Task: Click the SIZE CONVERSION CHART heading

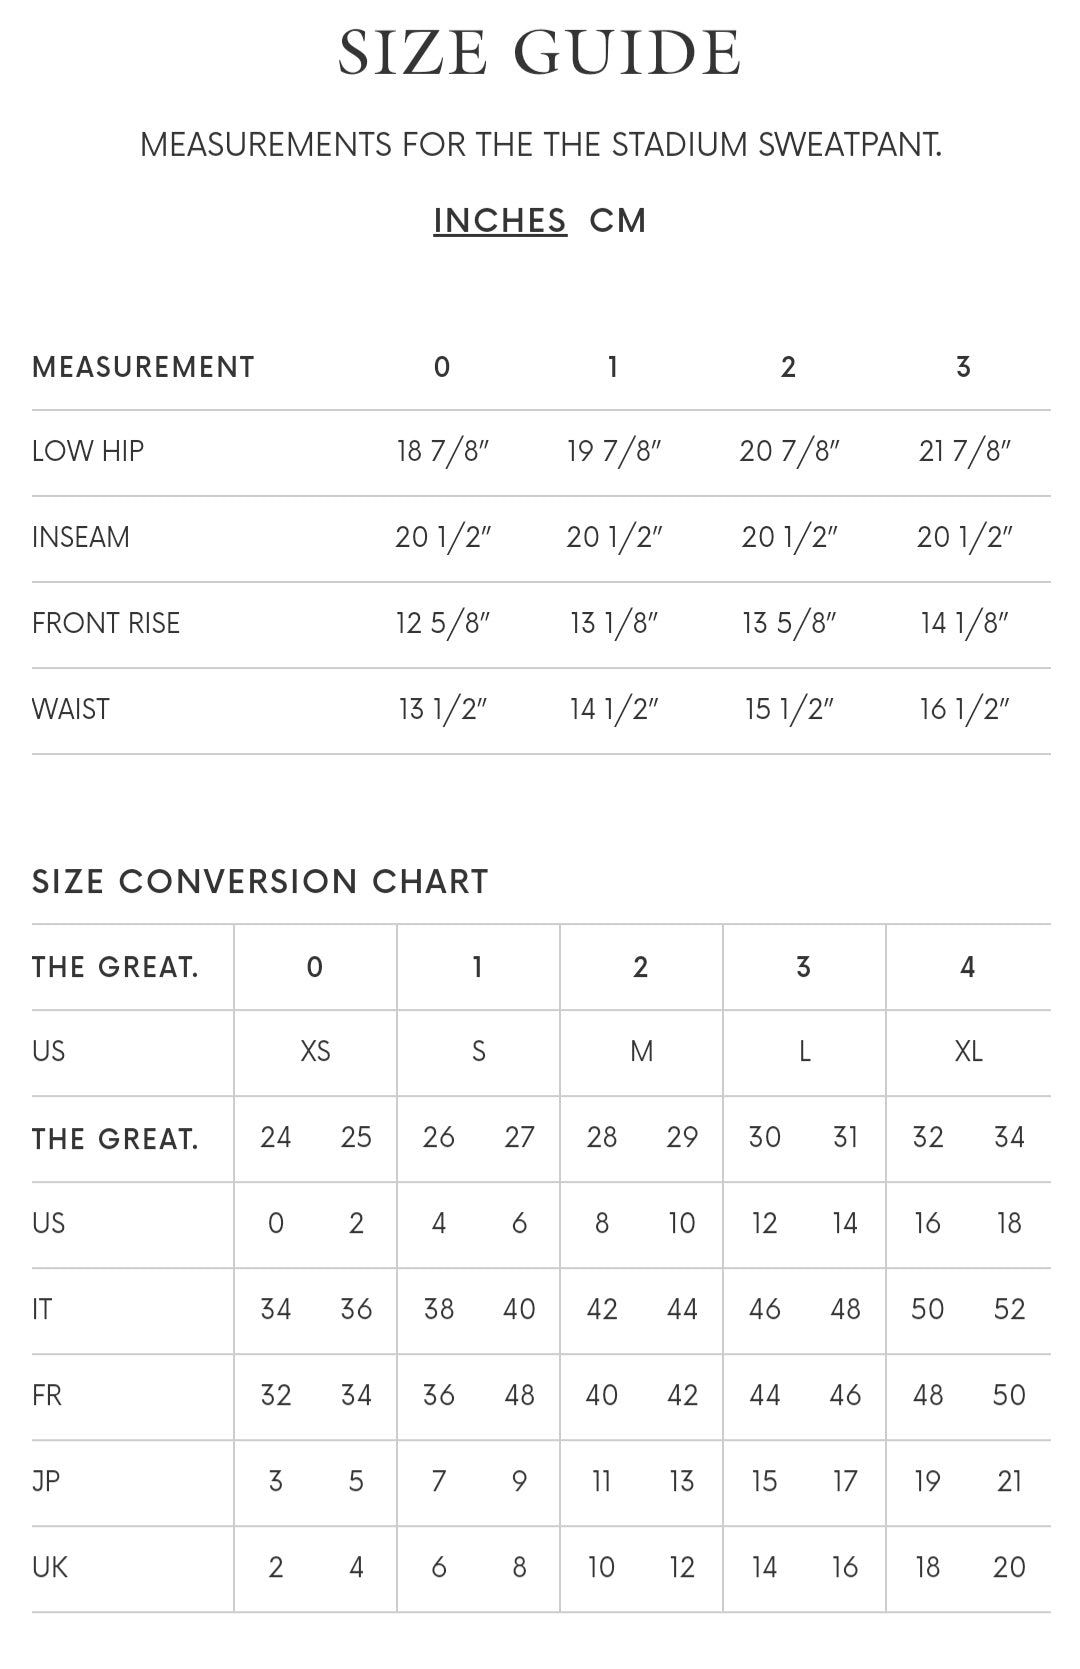Action: [x=260, y=881]
